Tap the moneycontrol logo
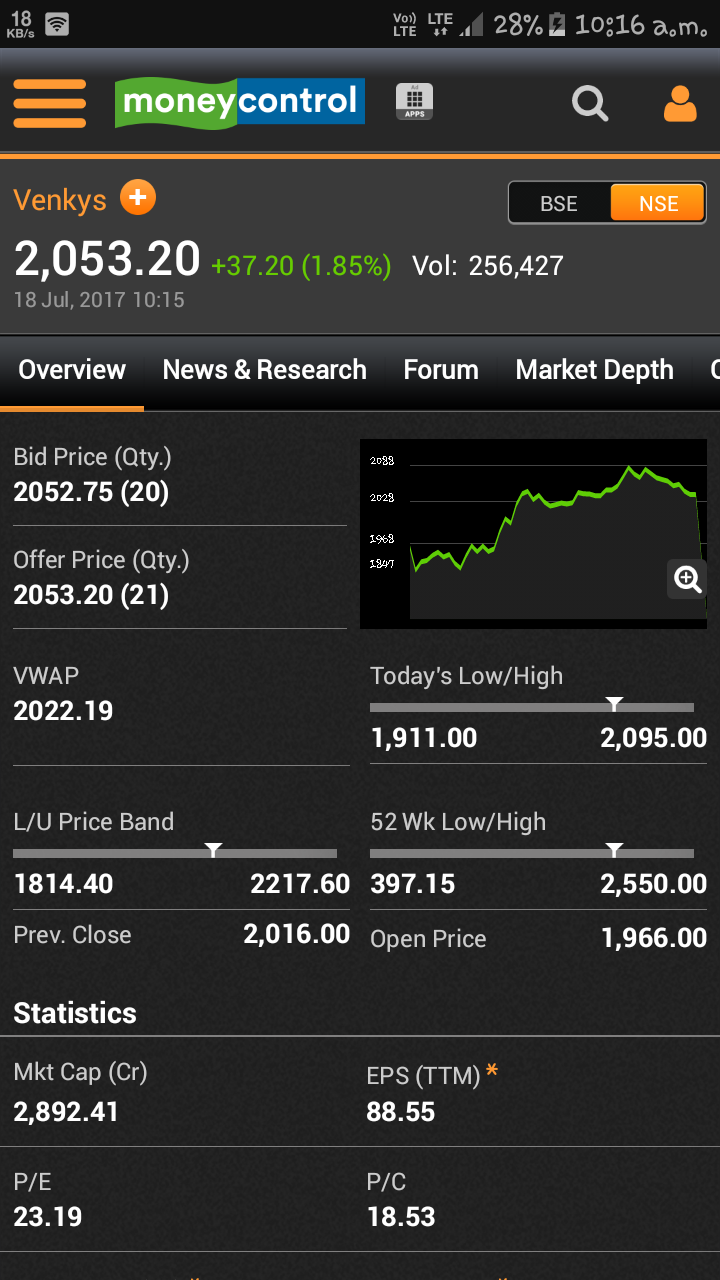 coord(240,102)
